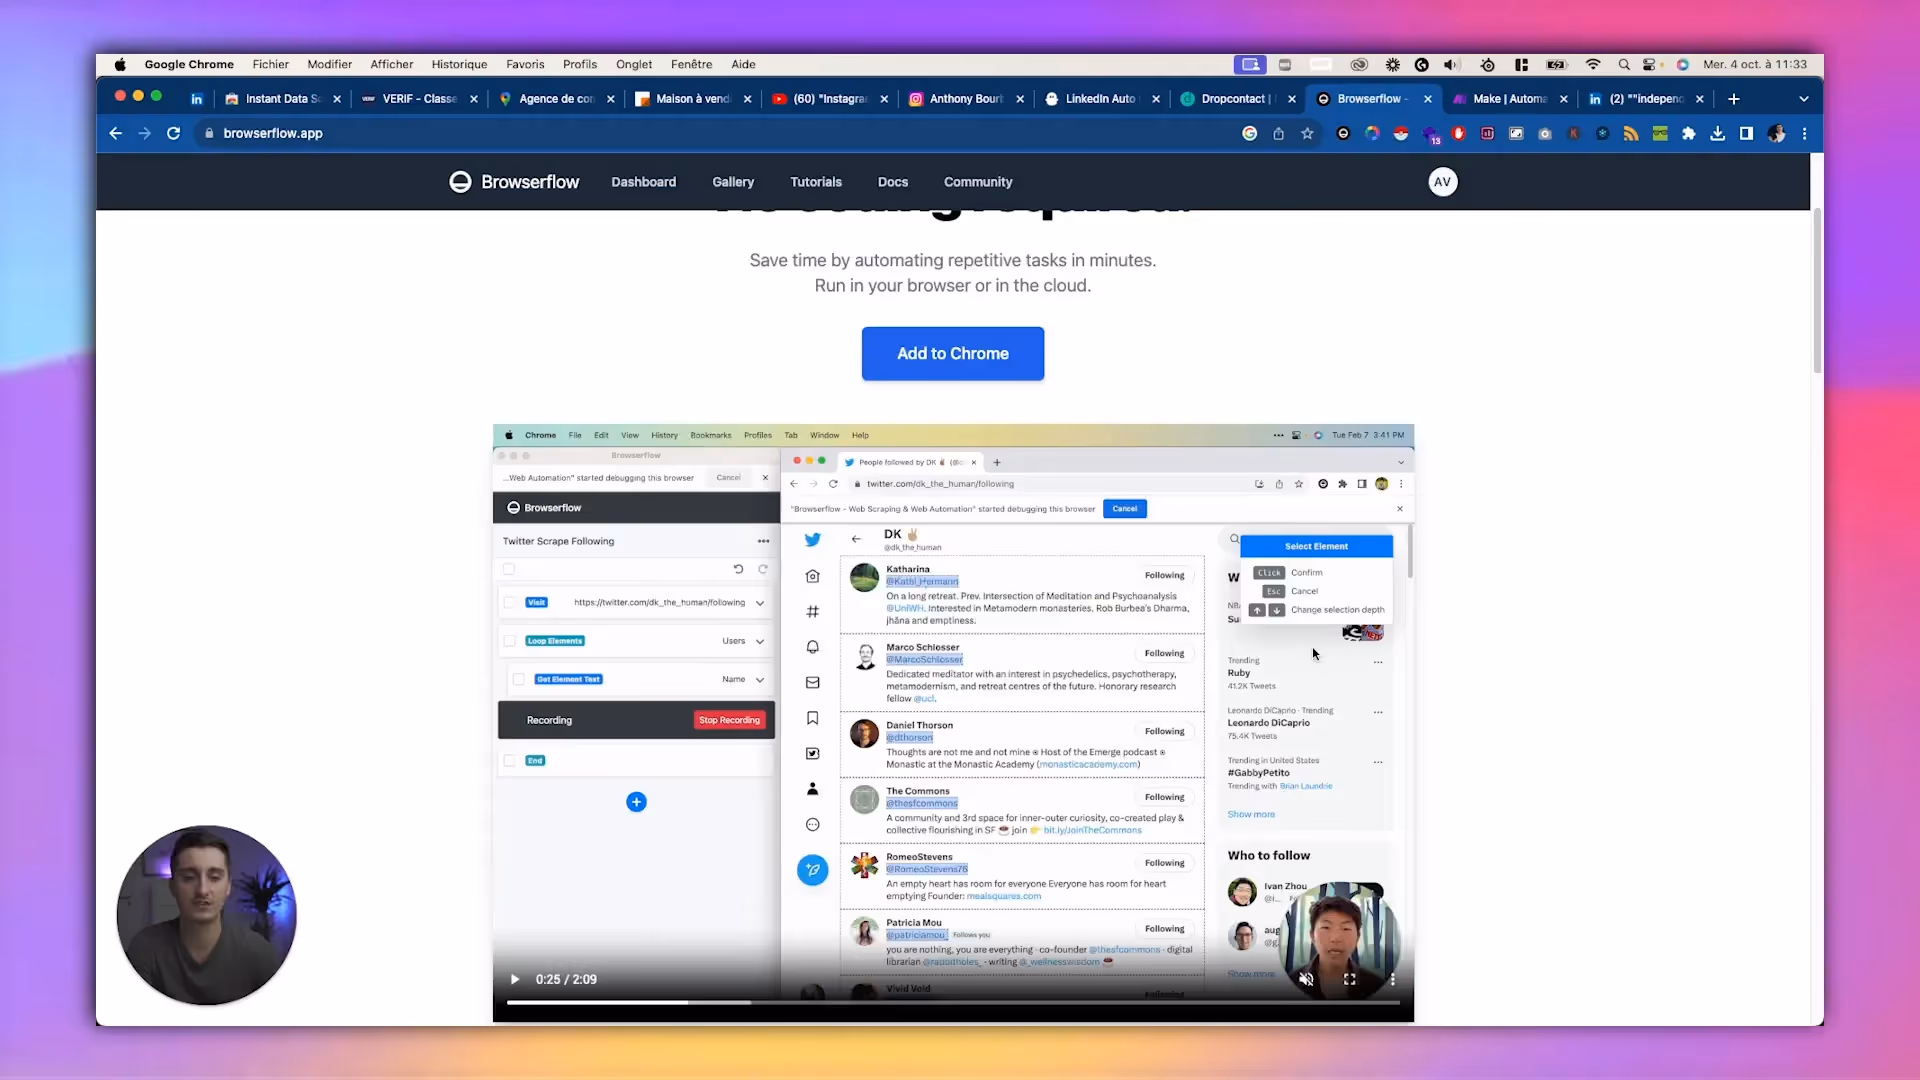The width and height of the screenshot is (1920, 1080).
Task: Reload the browserflow.app page
Action: [174, 133]
